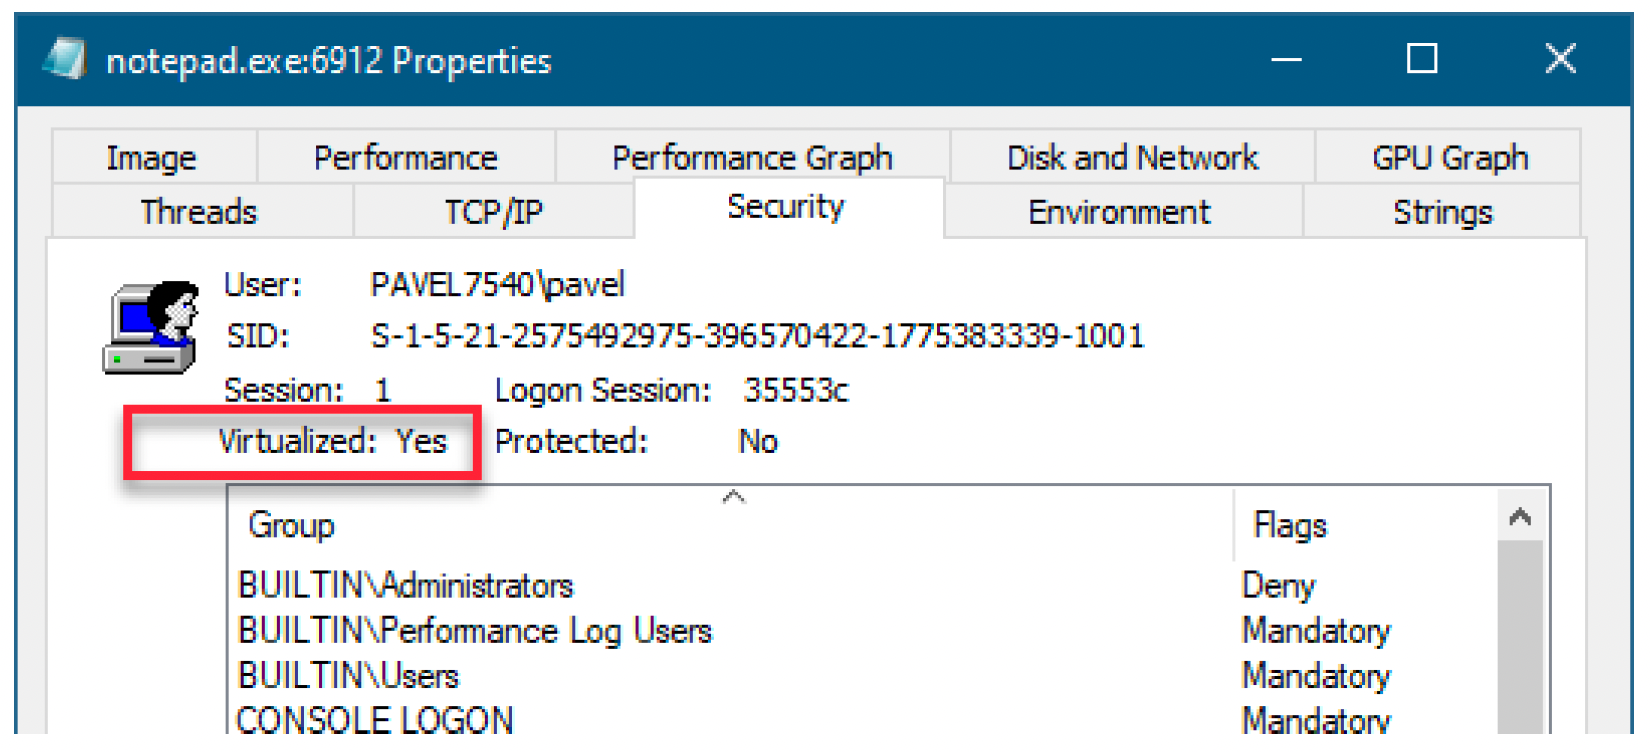Click the list scrollbar up arrow

coord(1520,517)
